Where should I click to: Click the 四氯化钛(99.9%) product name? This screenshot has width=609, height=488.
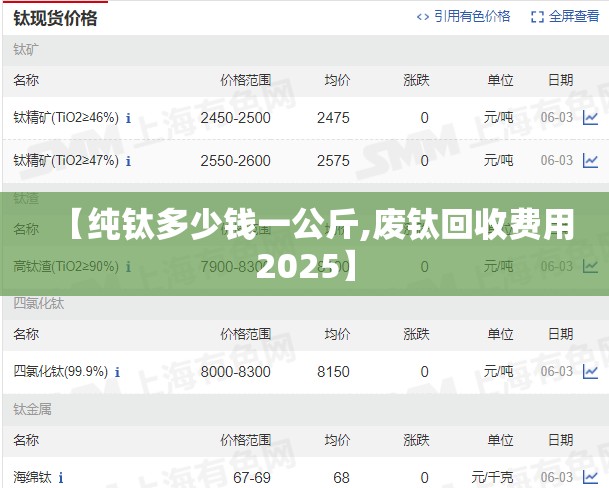pyautogui.click(x=61, y=372)
